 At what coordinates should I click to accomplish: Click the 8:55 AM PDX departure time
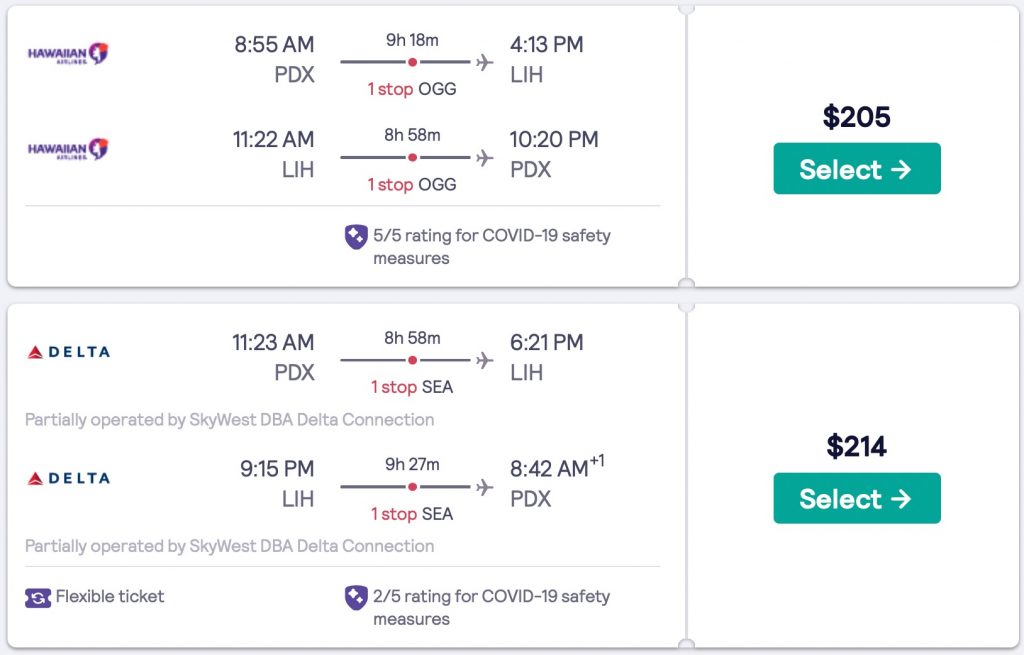click(274, 45)
